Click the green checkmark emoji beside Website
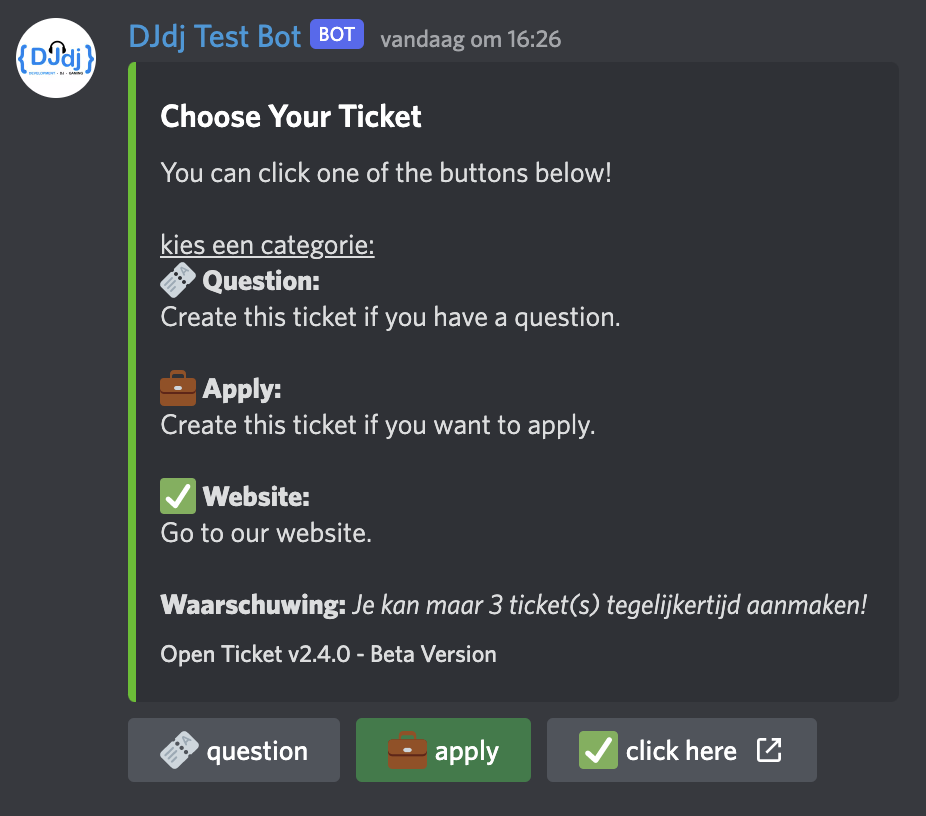 (x=178, y=496)
